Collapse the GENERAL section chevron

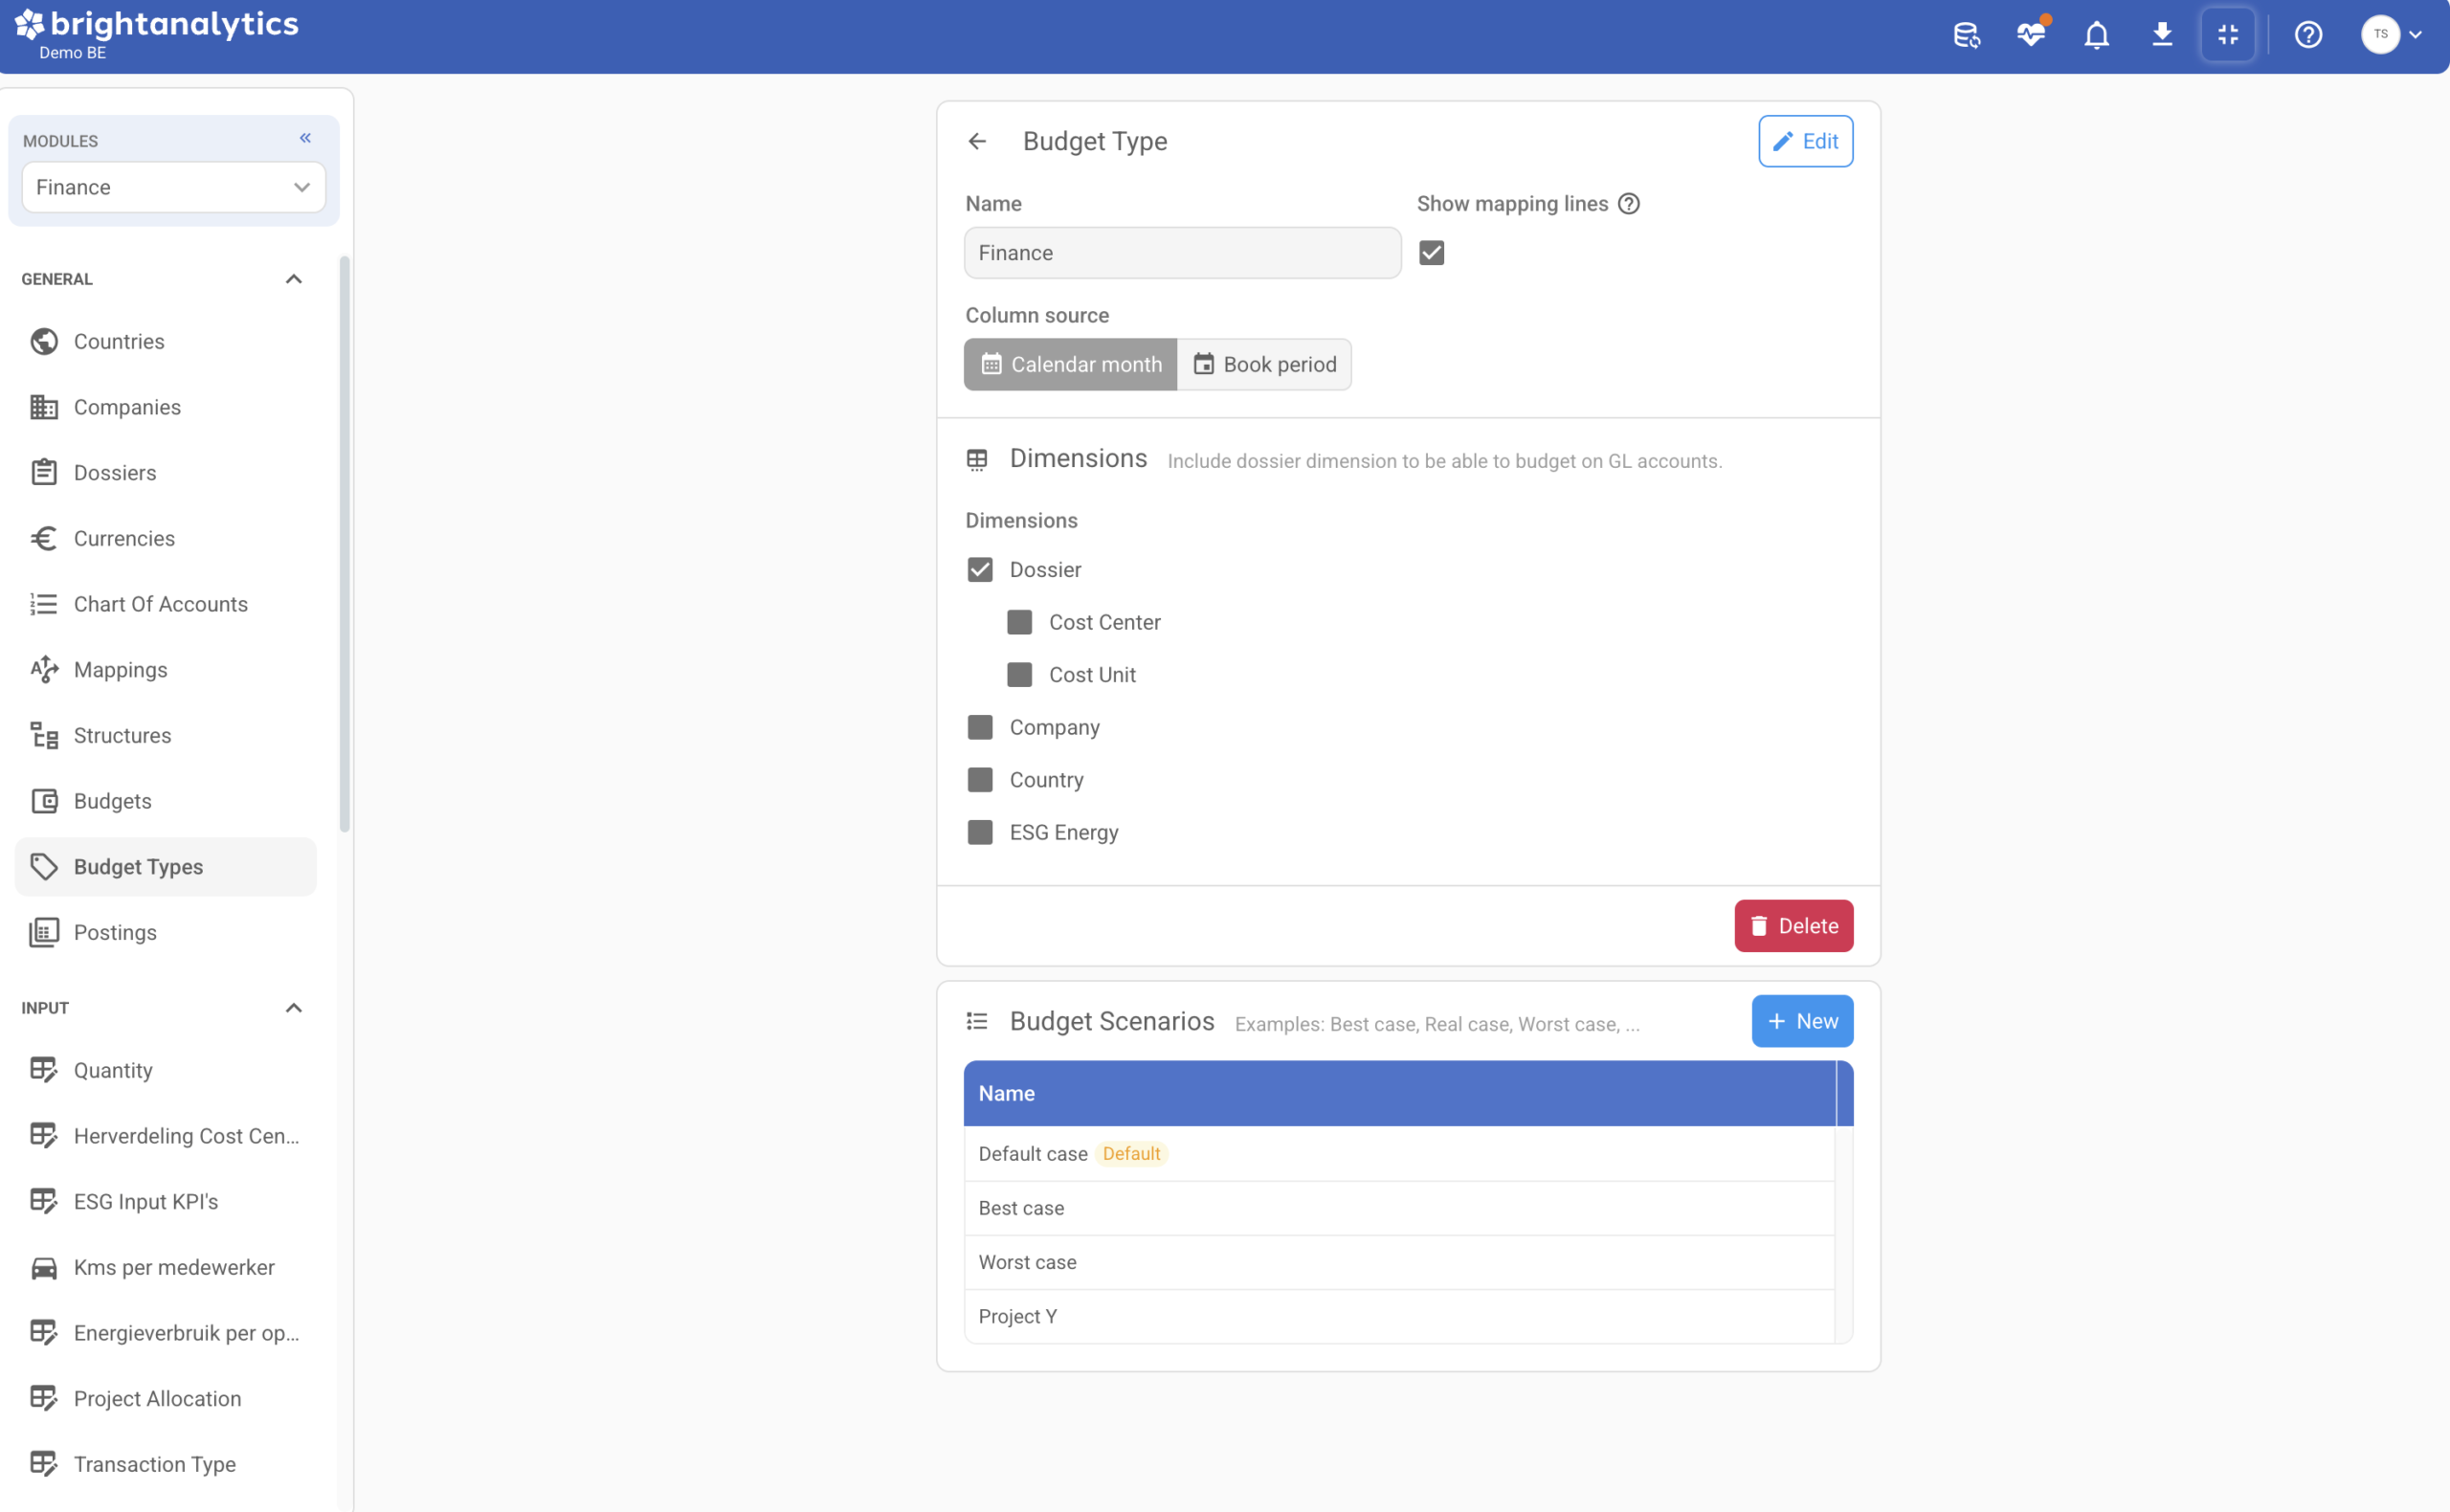click(293, 279)
